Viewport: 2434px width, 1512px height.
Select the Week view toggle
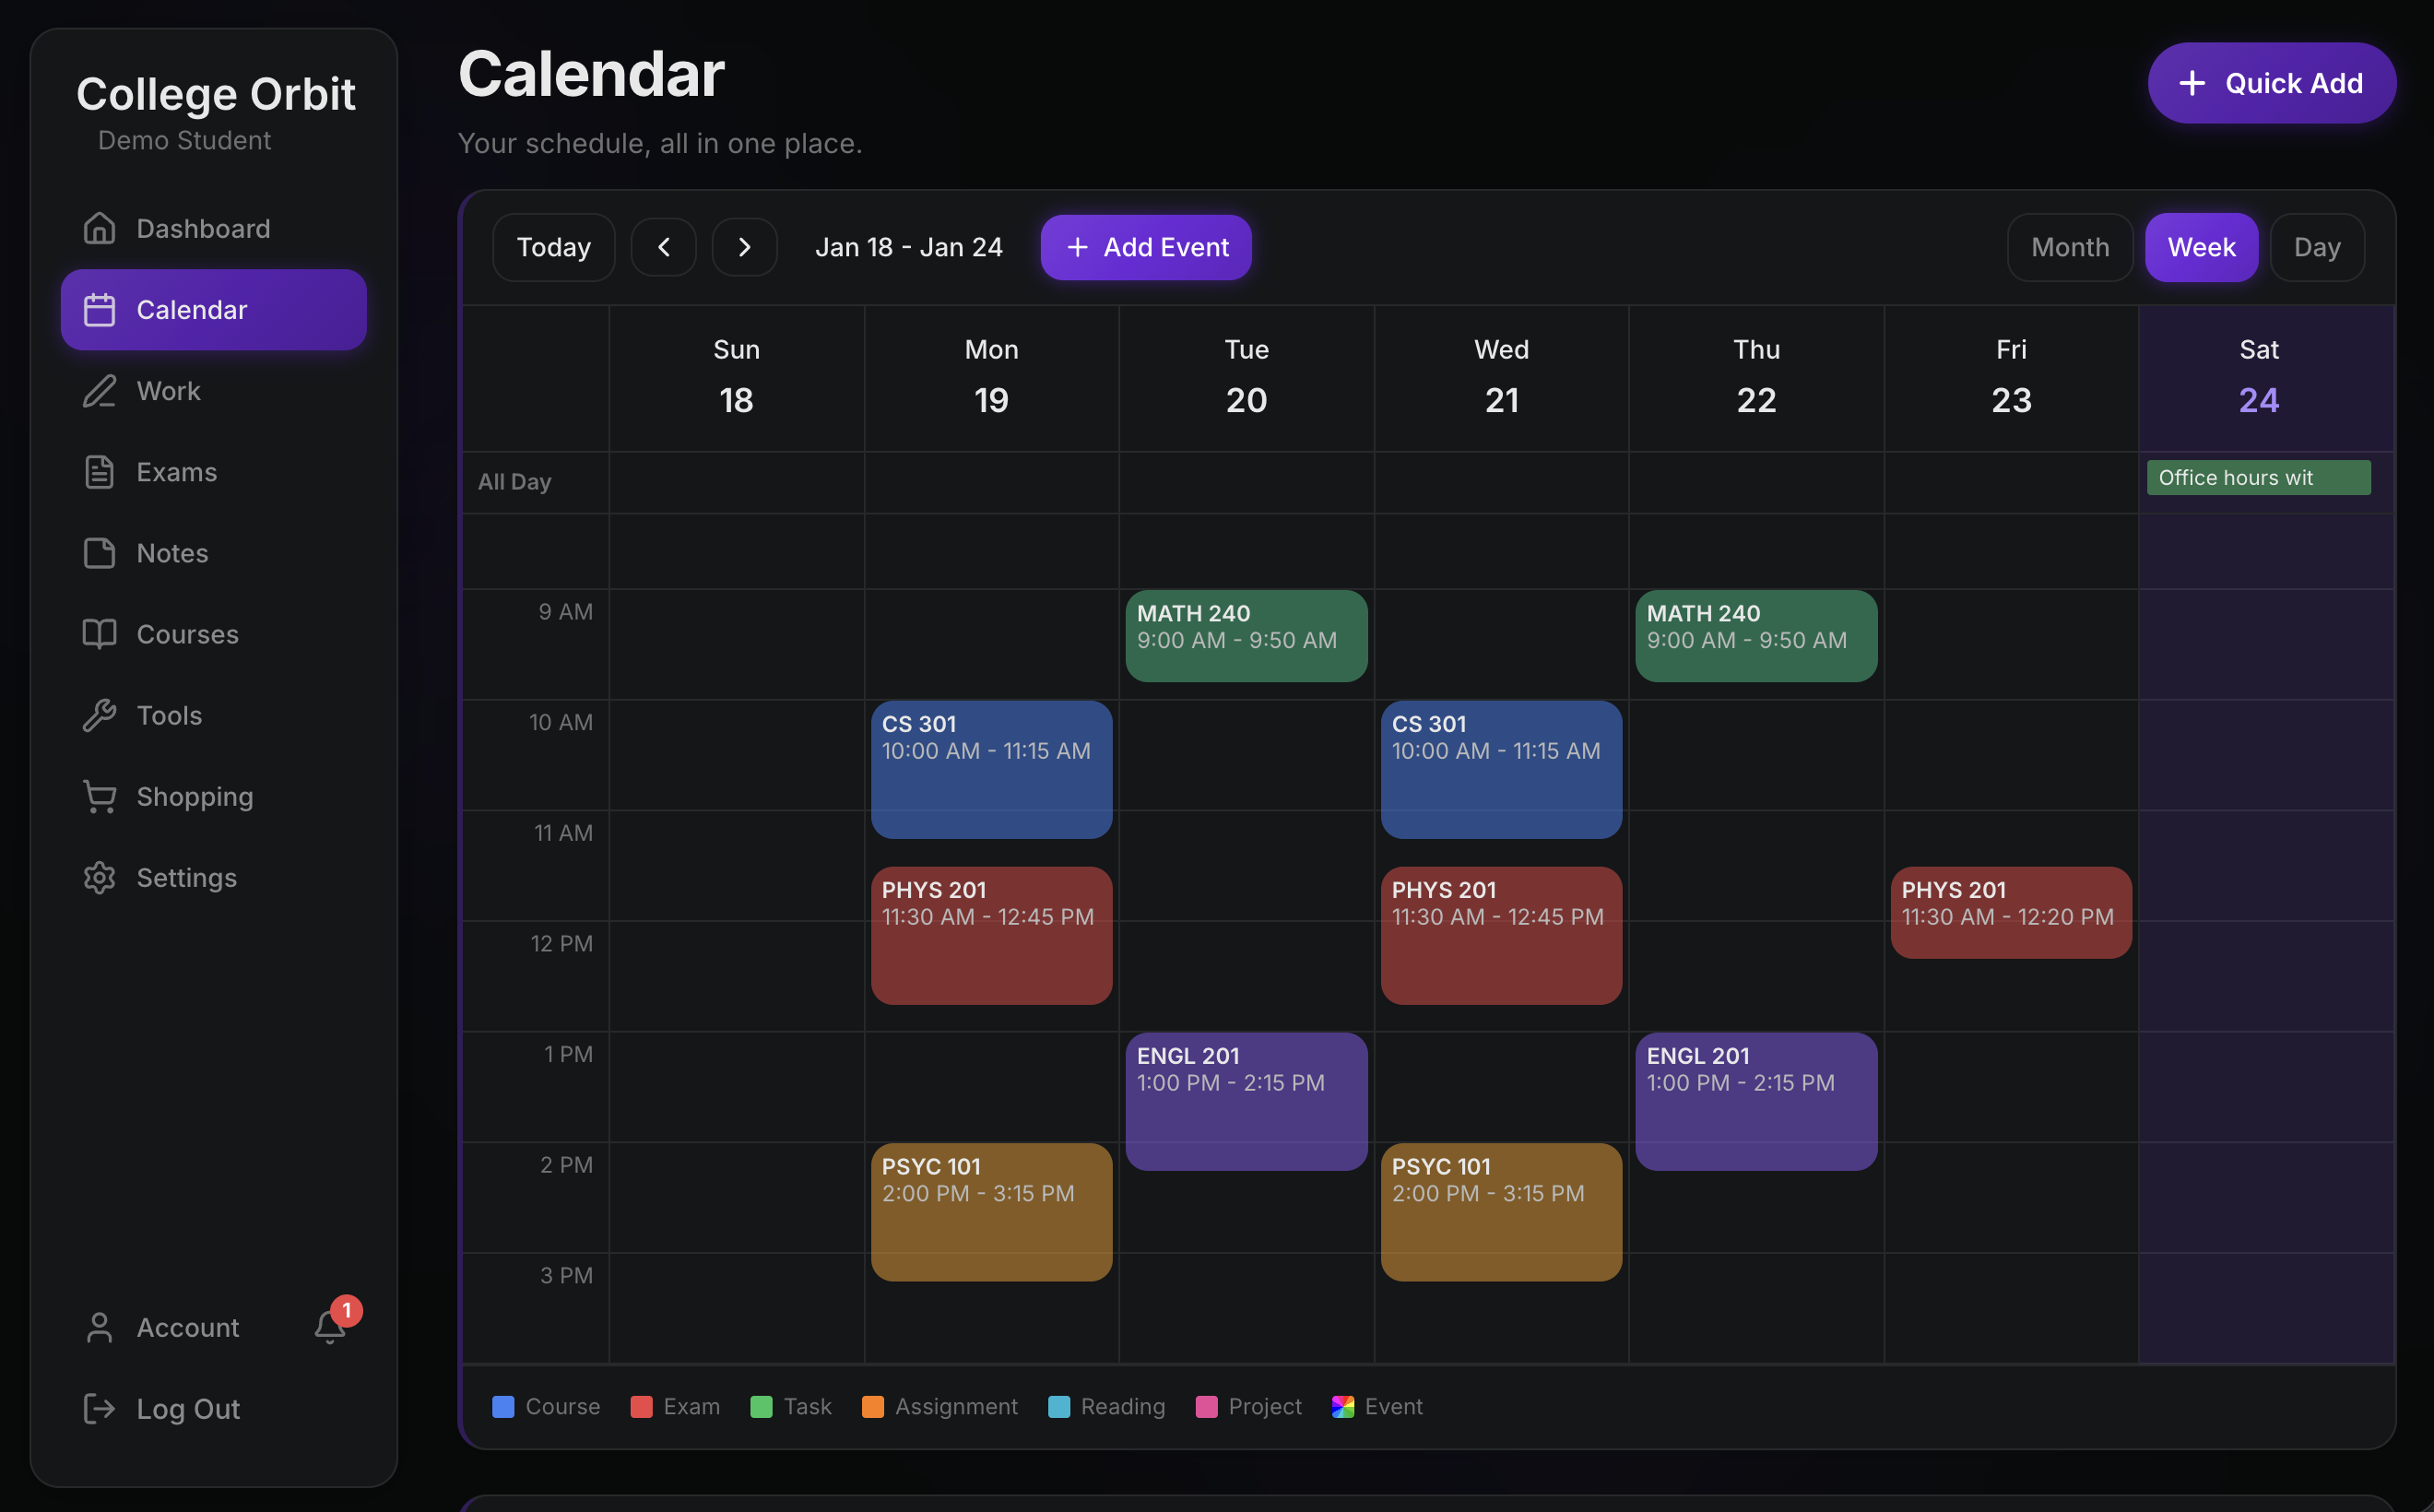click(x=2200, y=247)
